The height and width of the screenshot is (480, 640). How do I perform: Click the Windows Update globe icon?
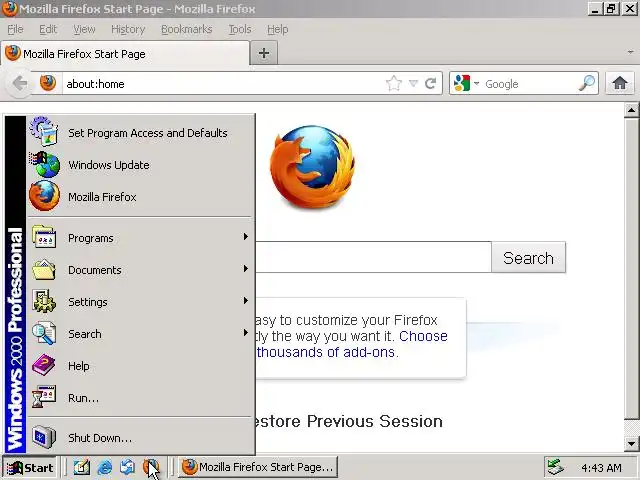click(x=44, y=164)
